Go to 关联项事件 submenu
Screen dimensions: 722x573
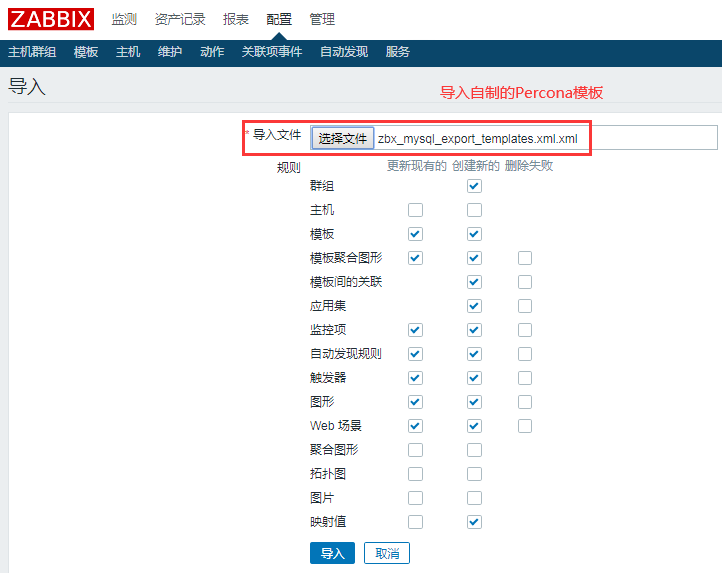click(272, 52)
